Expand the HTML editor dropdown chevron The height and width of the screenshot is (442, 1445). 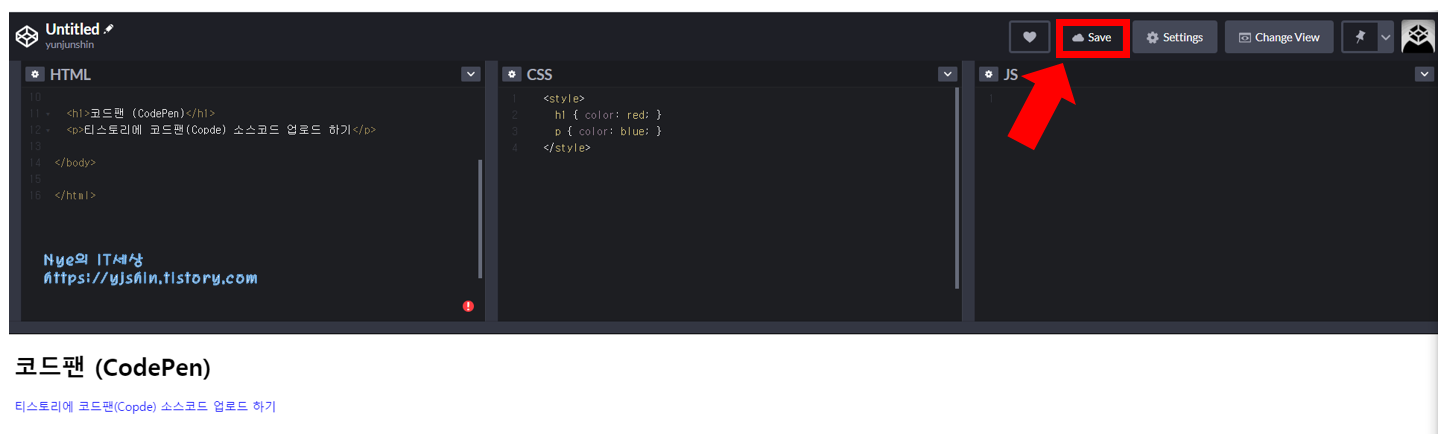pyautogui.click(x=470, y=74)
